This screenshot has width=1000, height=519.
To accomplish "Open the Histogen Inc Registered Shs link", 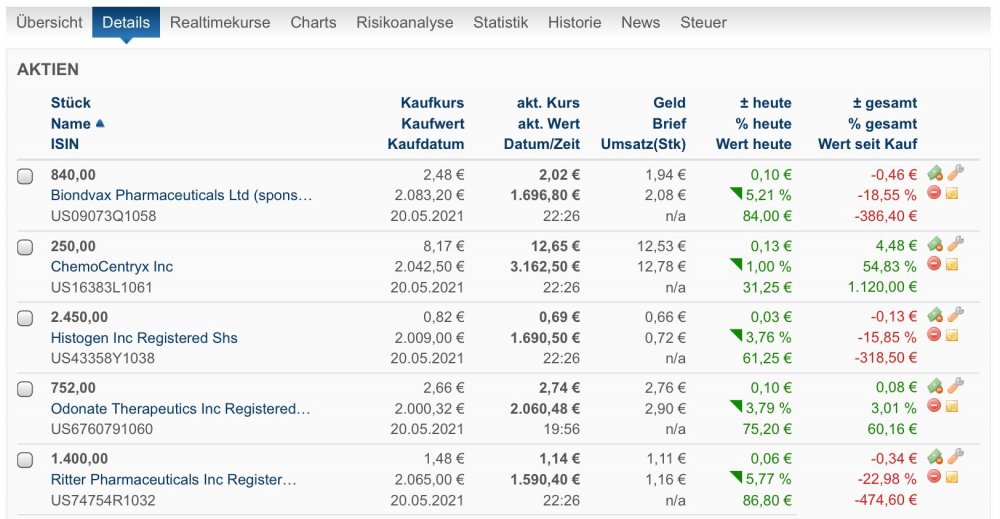I will [x=144, y=338].
